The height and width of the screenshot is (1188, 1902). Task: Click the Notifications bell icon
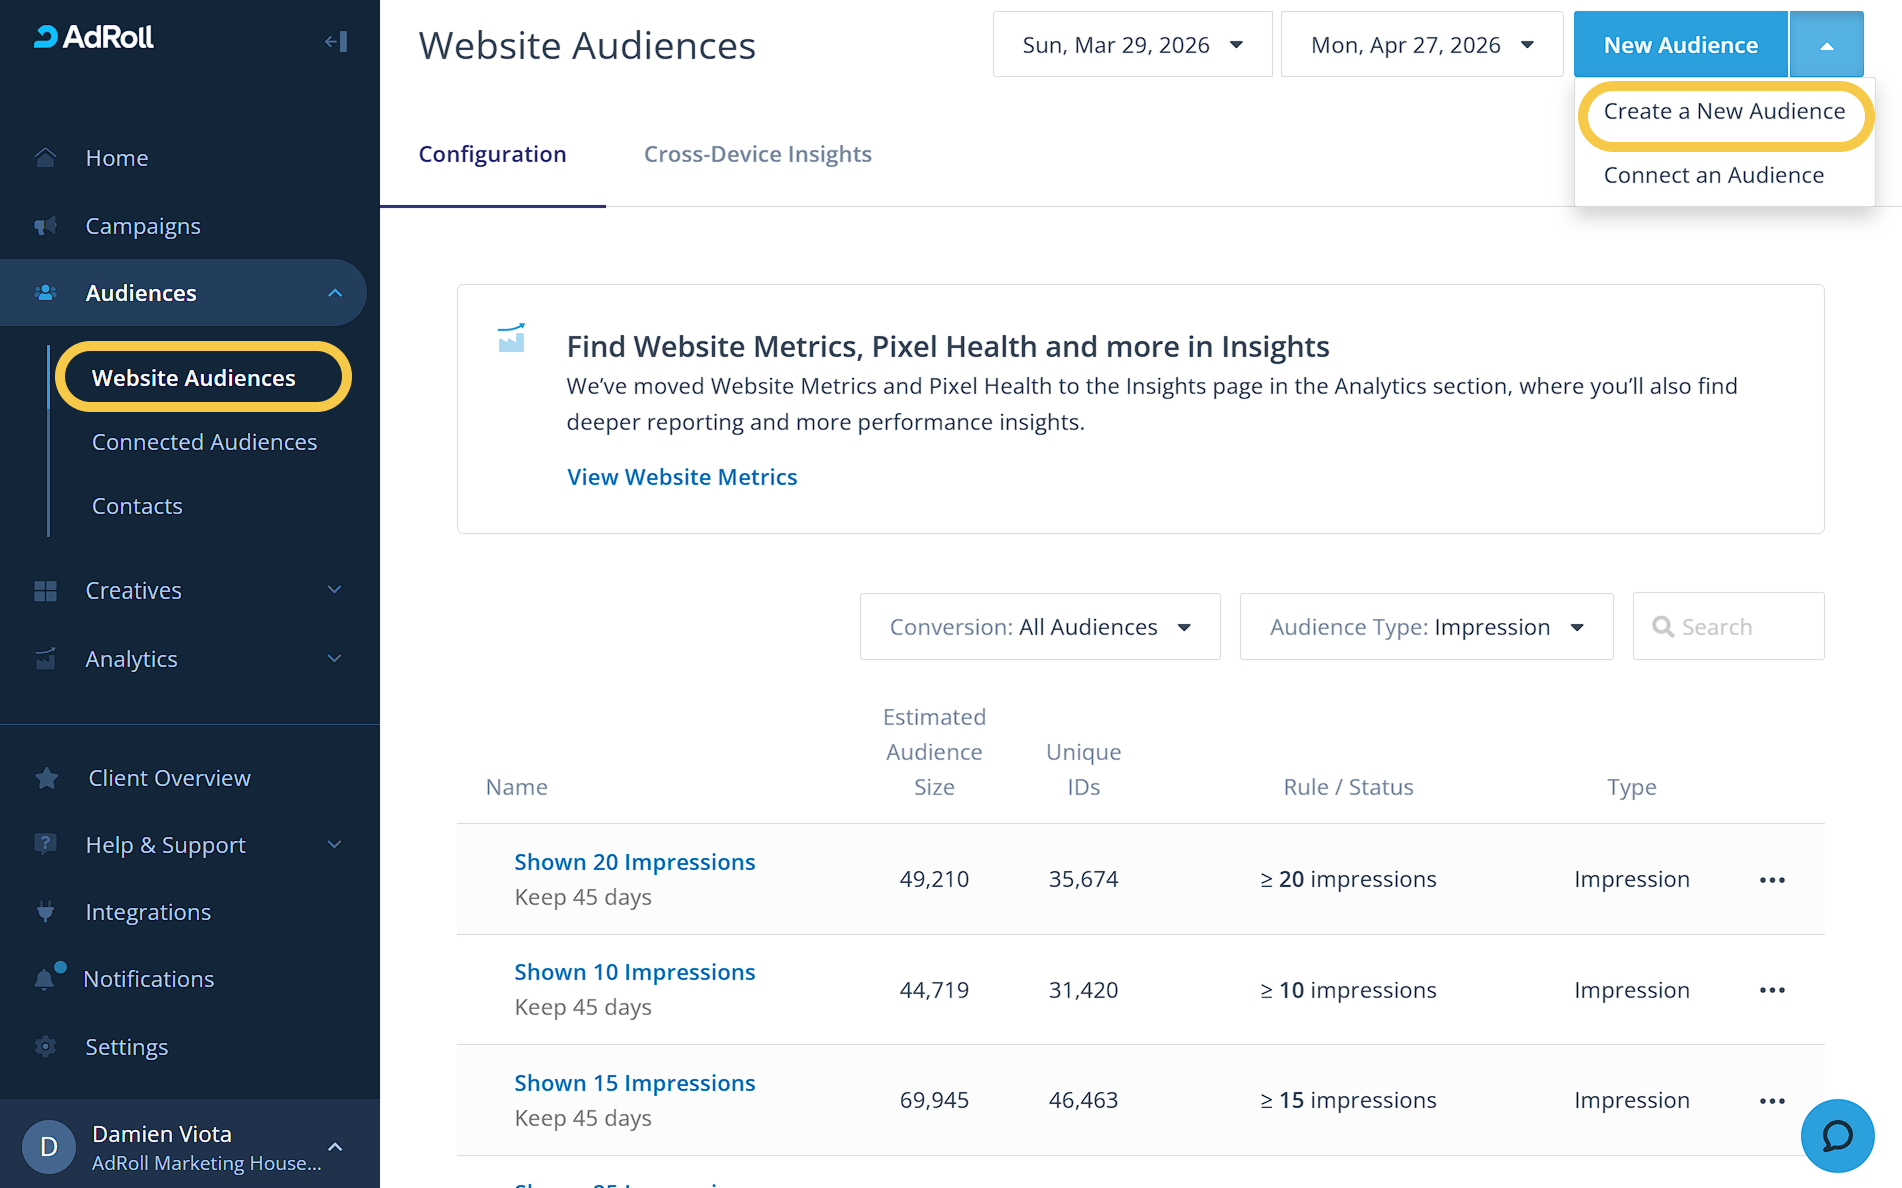pos(46,979)
